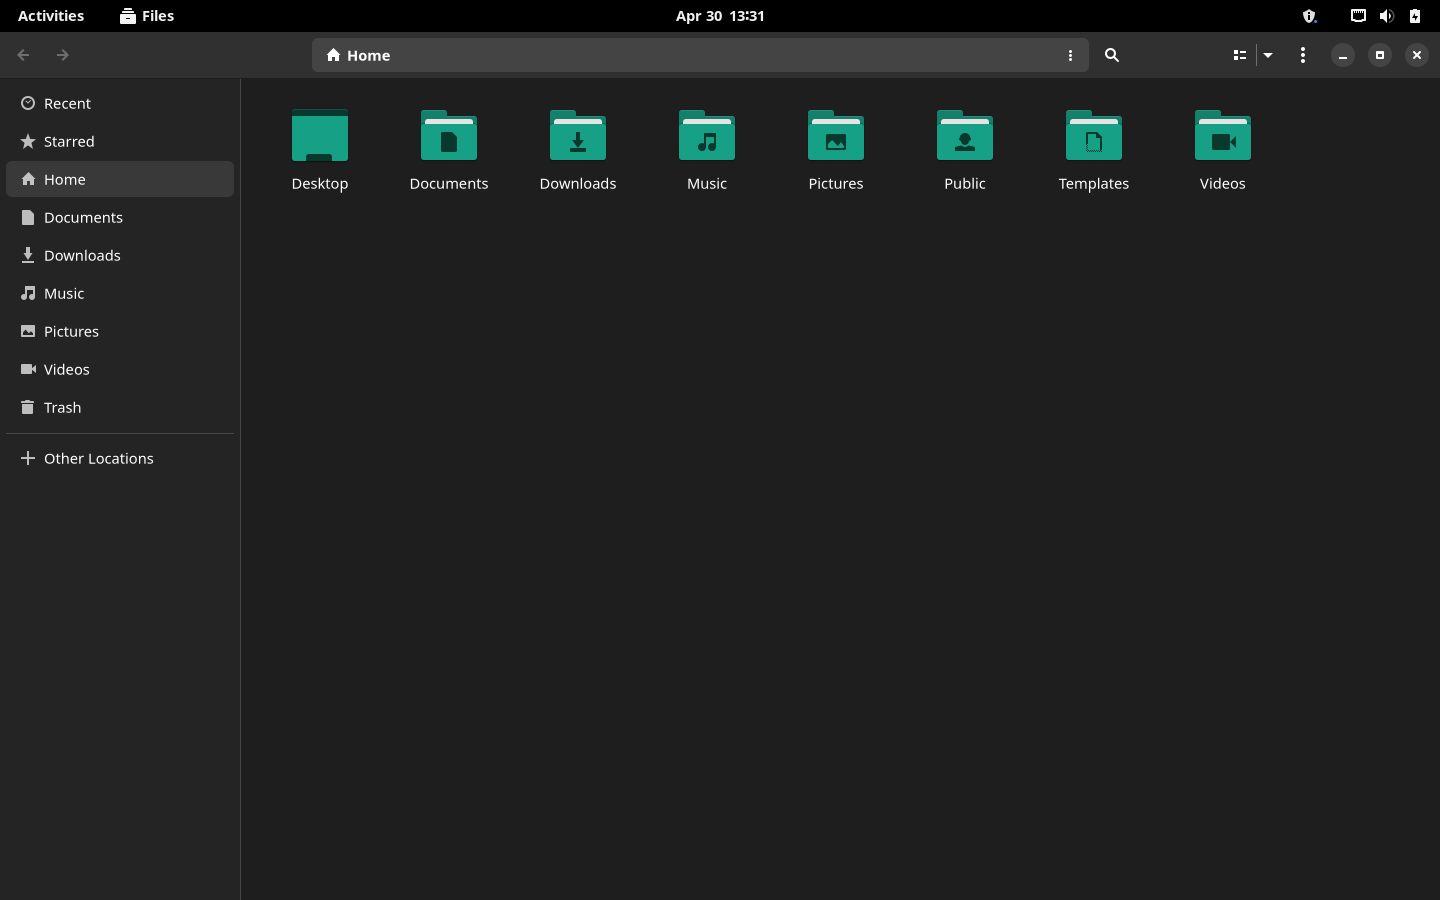
Task: Open Trash from the sidebar
Action: click(x=62, y=407)
